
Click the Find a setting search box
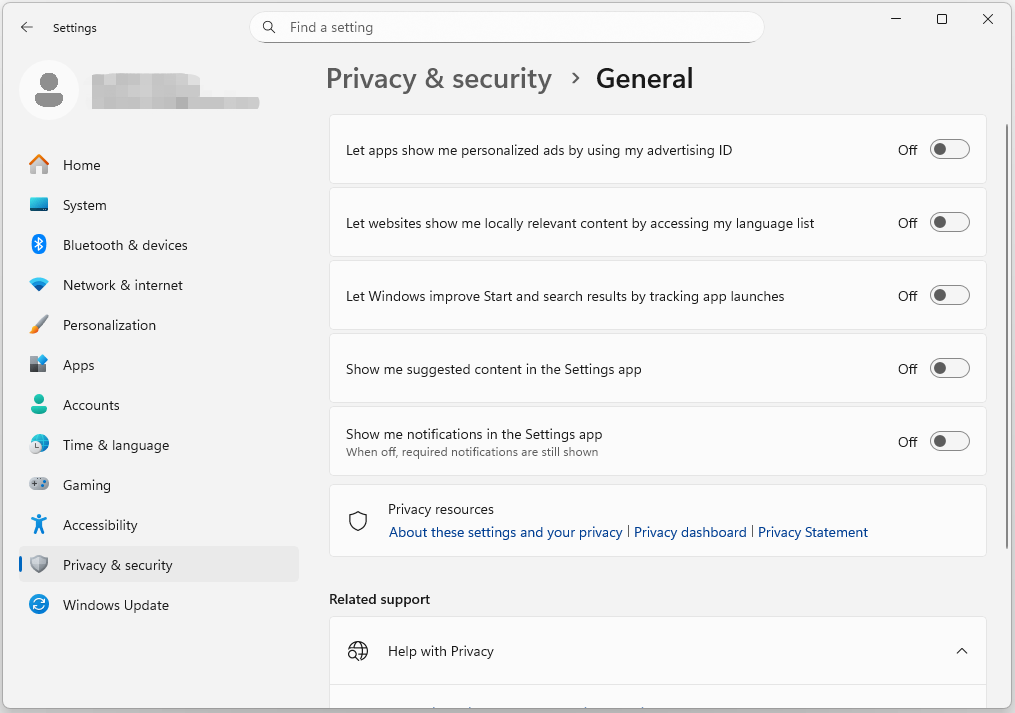(505, 27)
